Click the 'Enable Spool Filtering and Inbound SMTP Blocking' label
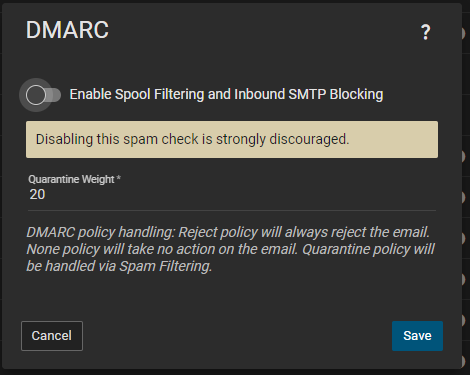The height and width of the screenshot is (375, 470). pyautogui.click(x=226, y=94)
